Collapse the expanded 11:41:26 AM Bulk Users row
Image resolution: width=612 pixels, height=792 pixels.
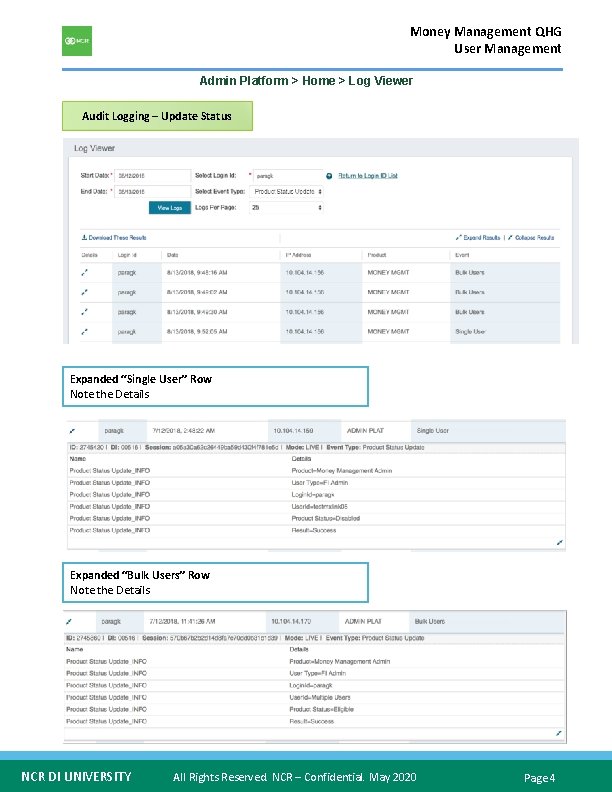point(69,621)
